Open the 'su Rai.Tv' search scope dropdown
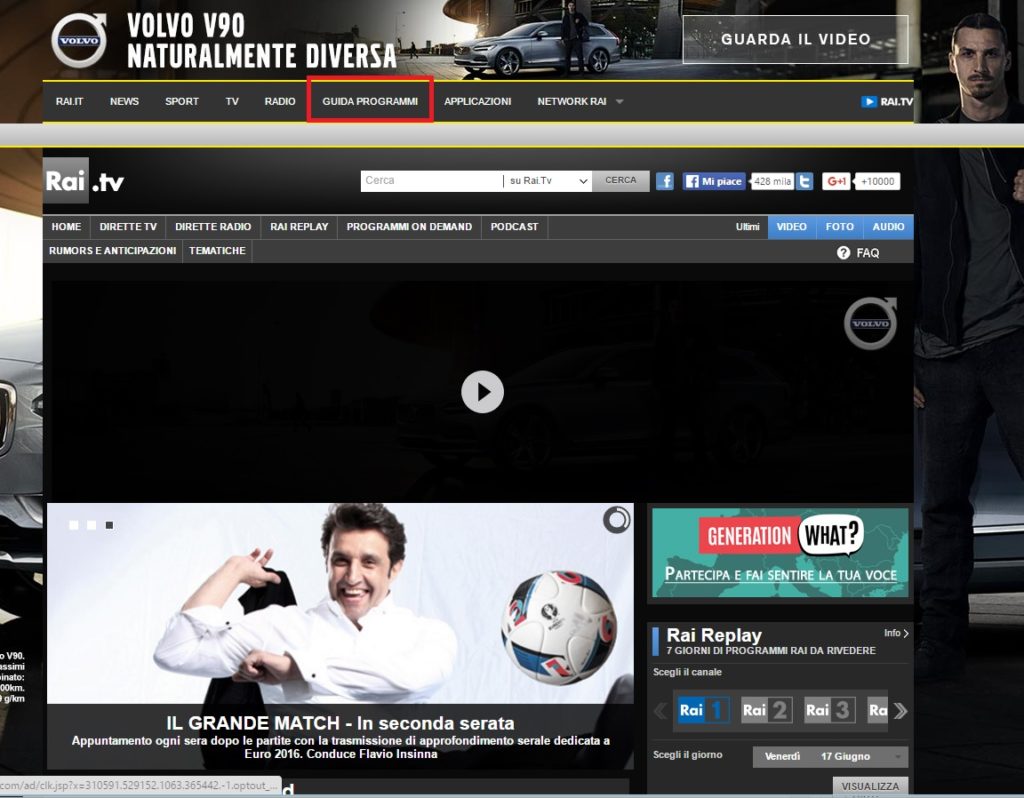1024x798 pixels. pyautogui.click(x=546, y=181)
